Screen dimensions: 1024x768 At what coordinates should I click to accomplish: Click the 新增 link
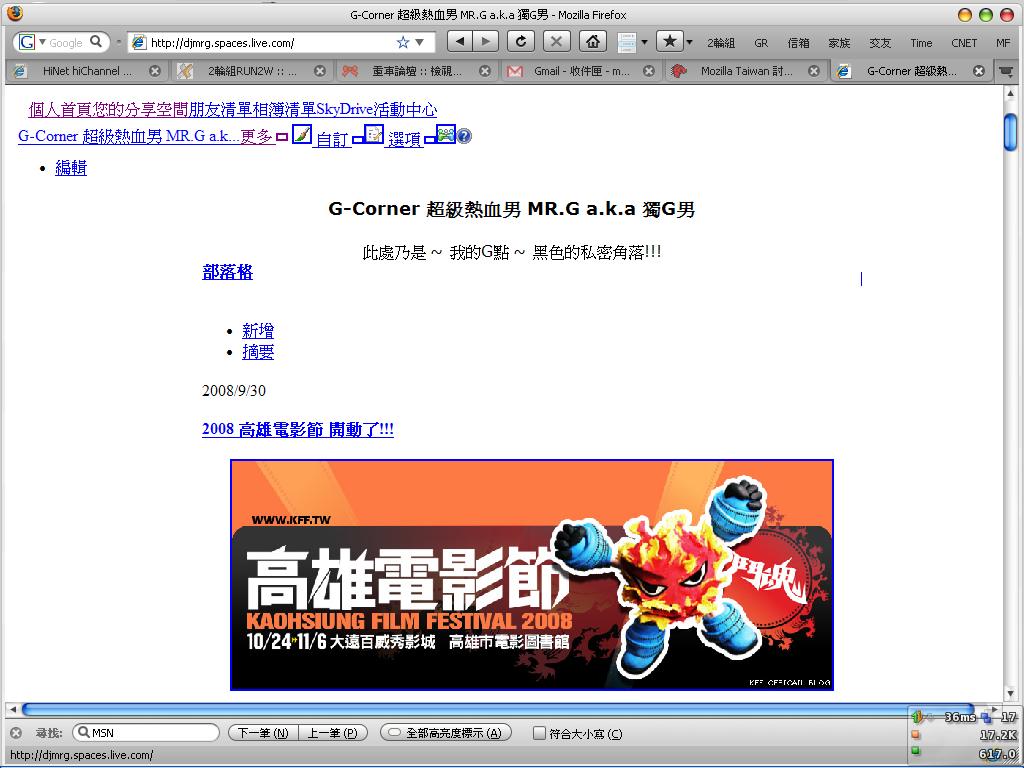(x=258, y=330)
